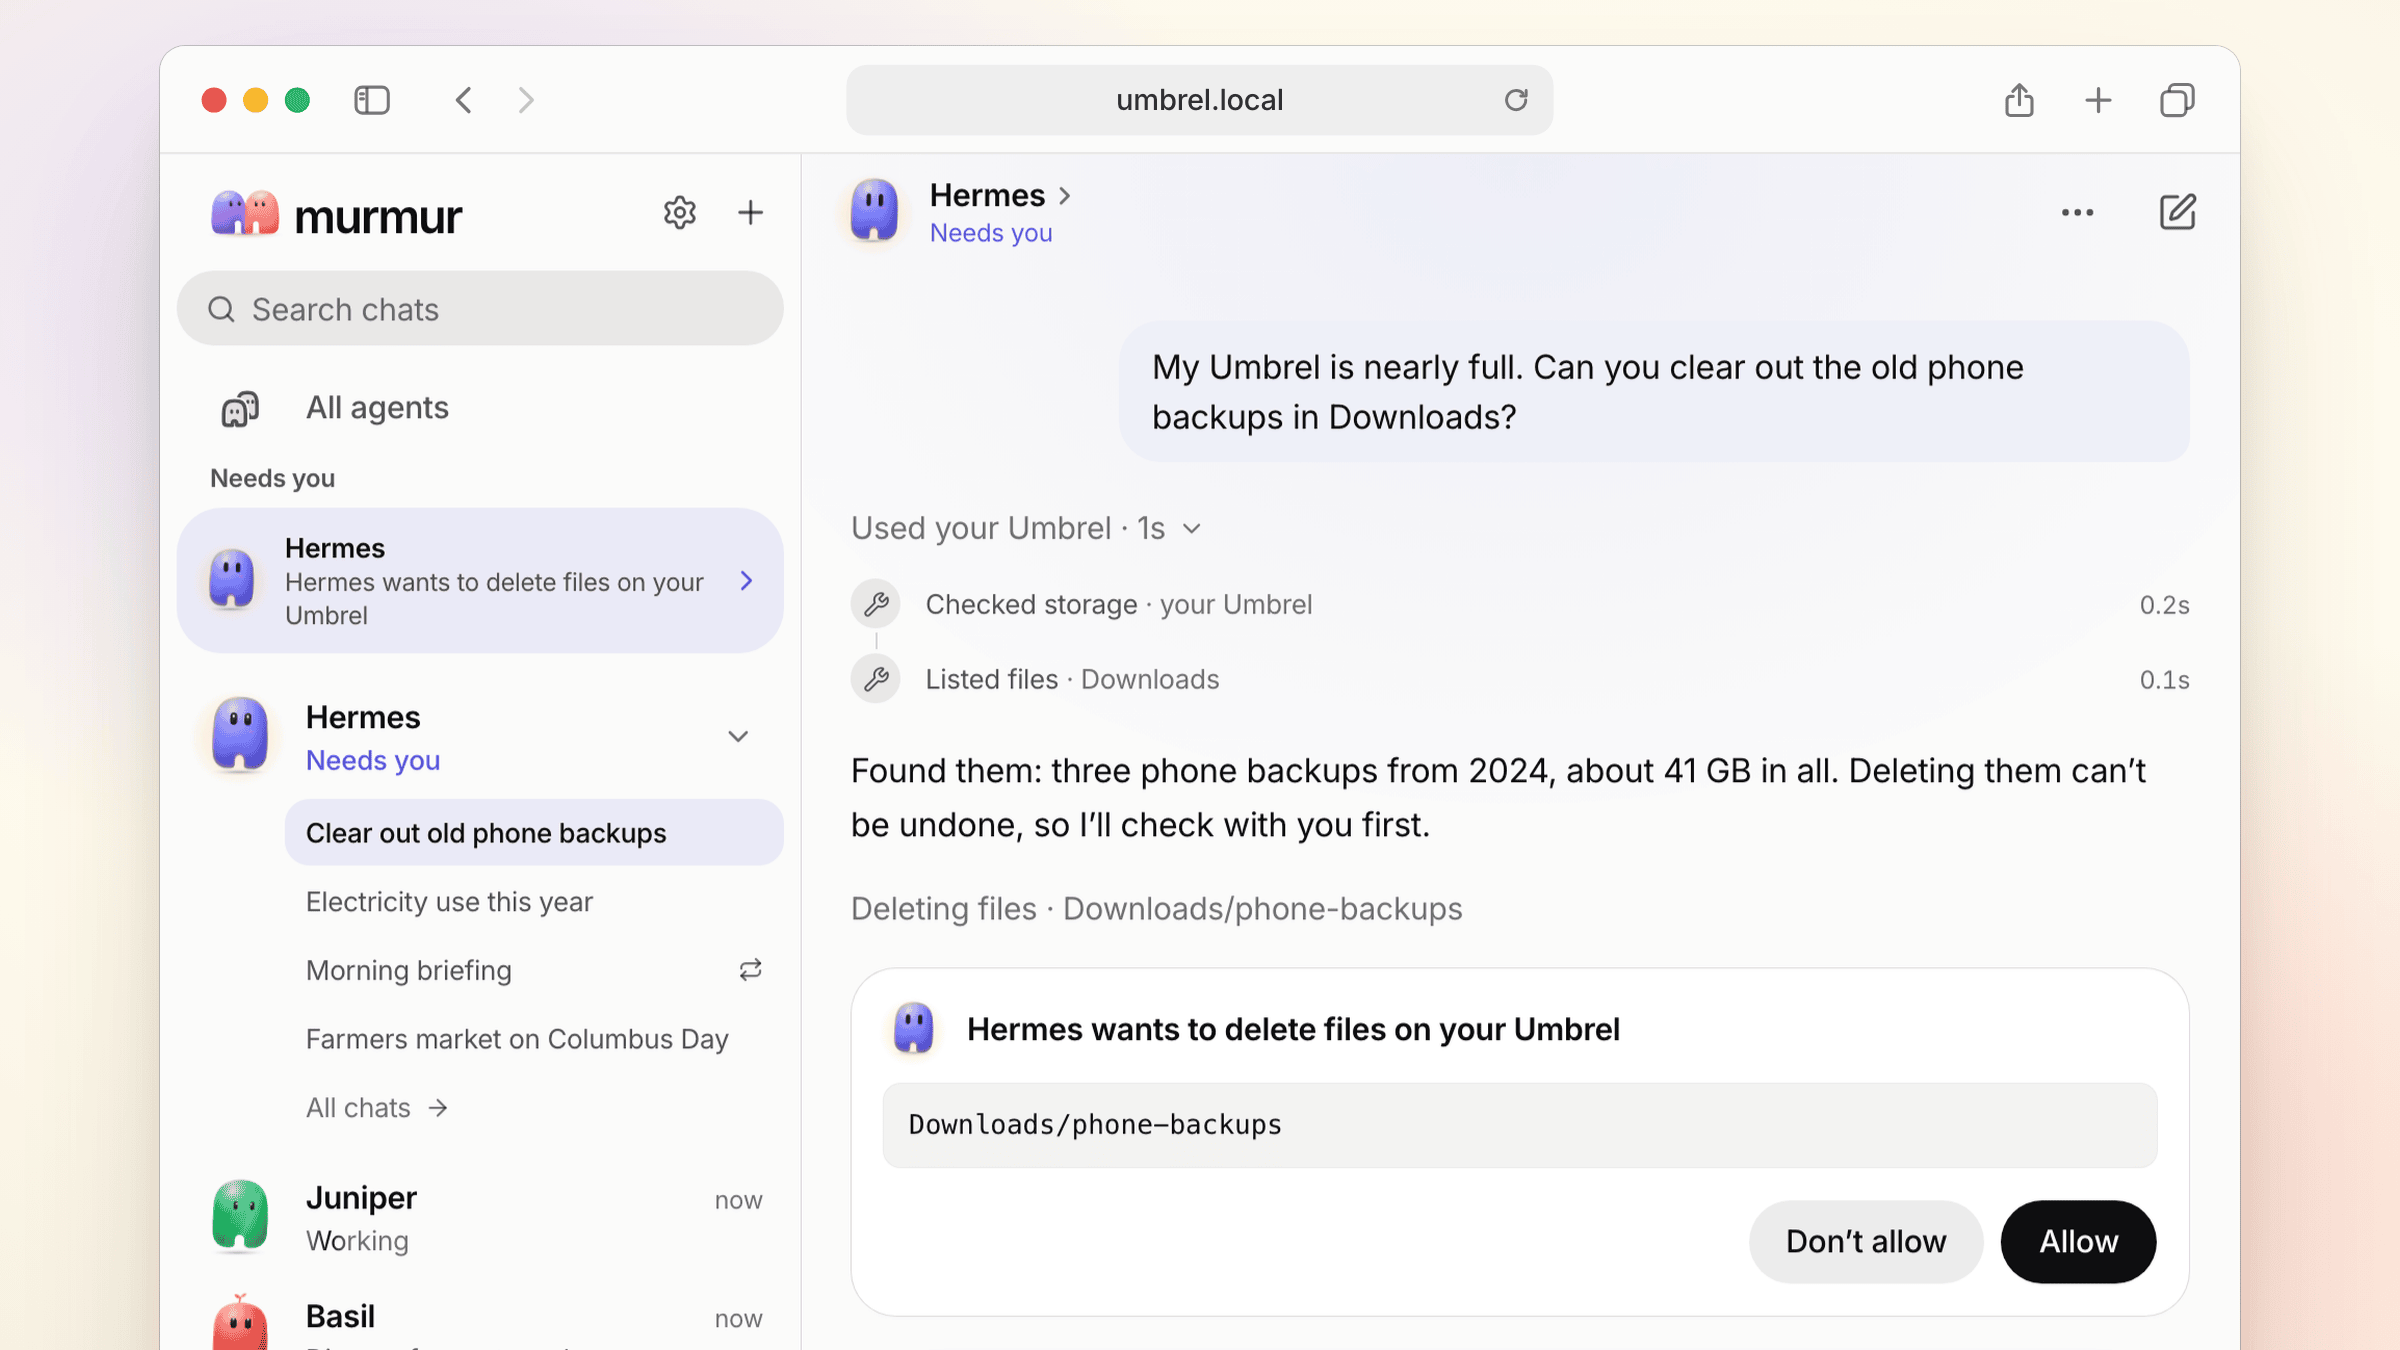
Task: Click the Downloads/phone-backups path box
Action: point(1519,1125)
